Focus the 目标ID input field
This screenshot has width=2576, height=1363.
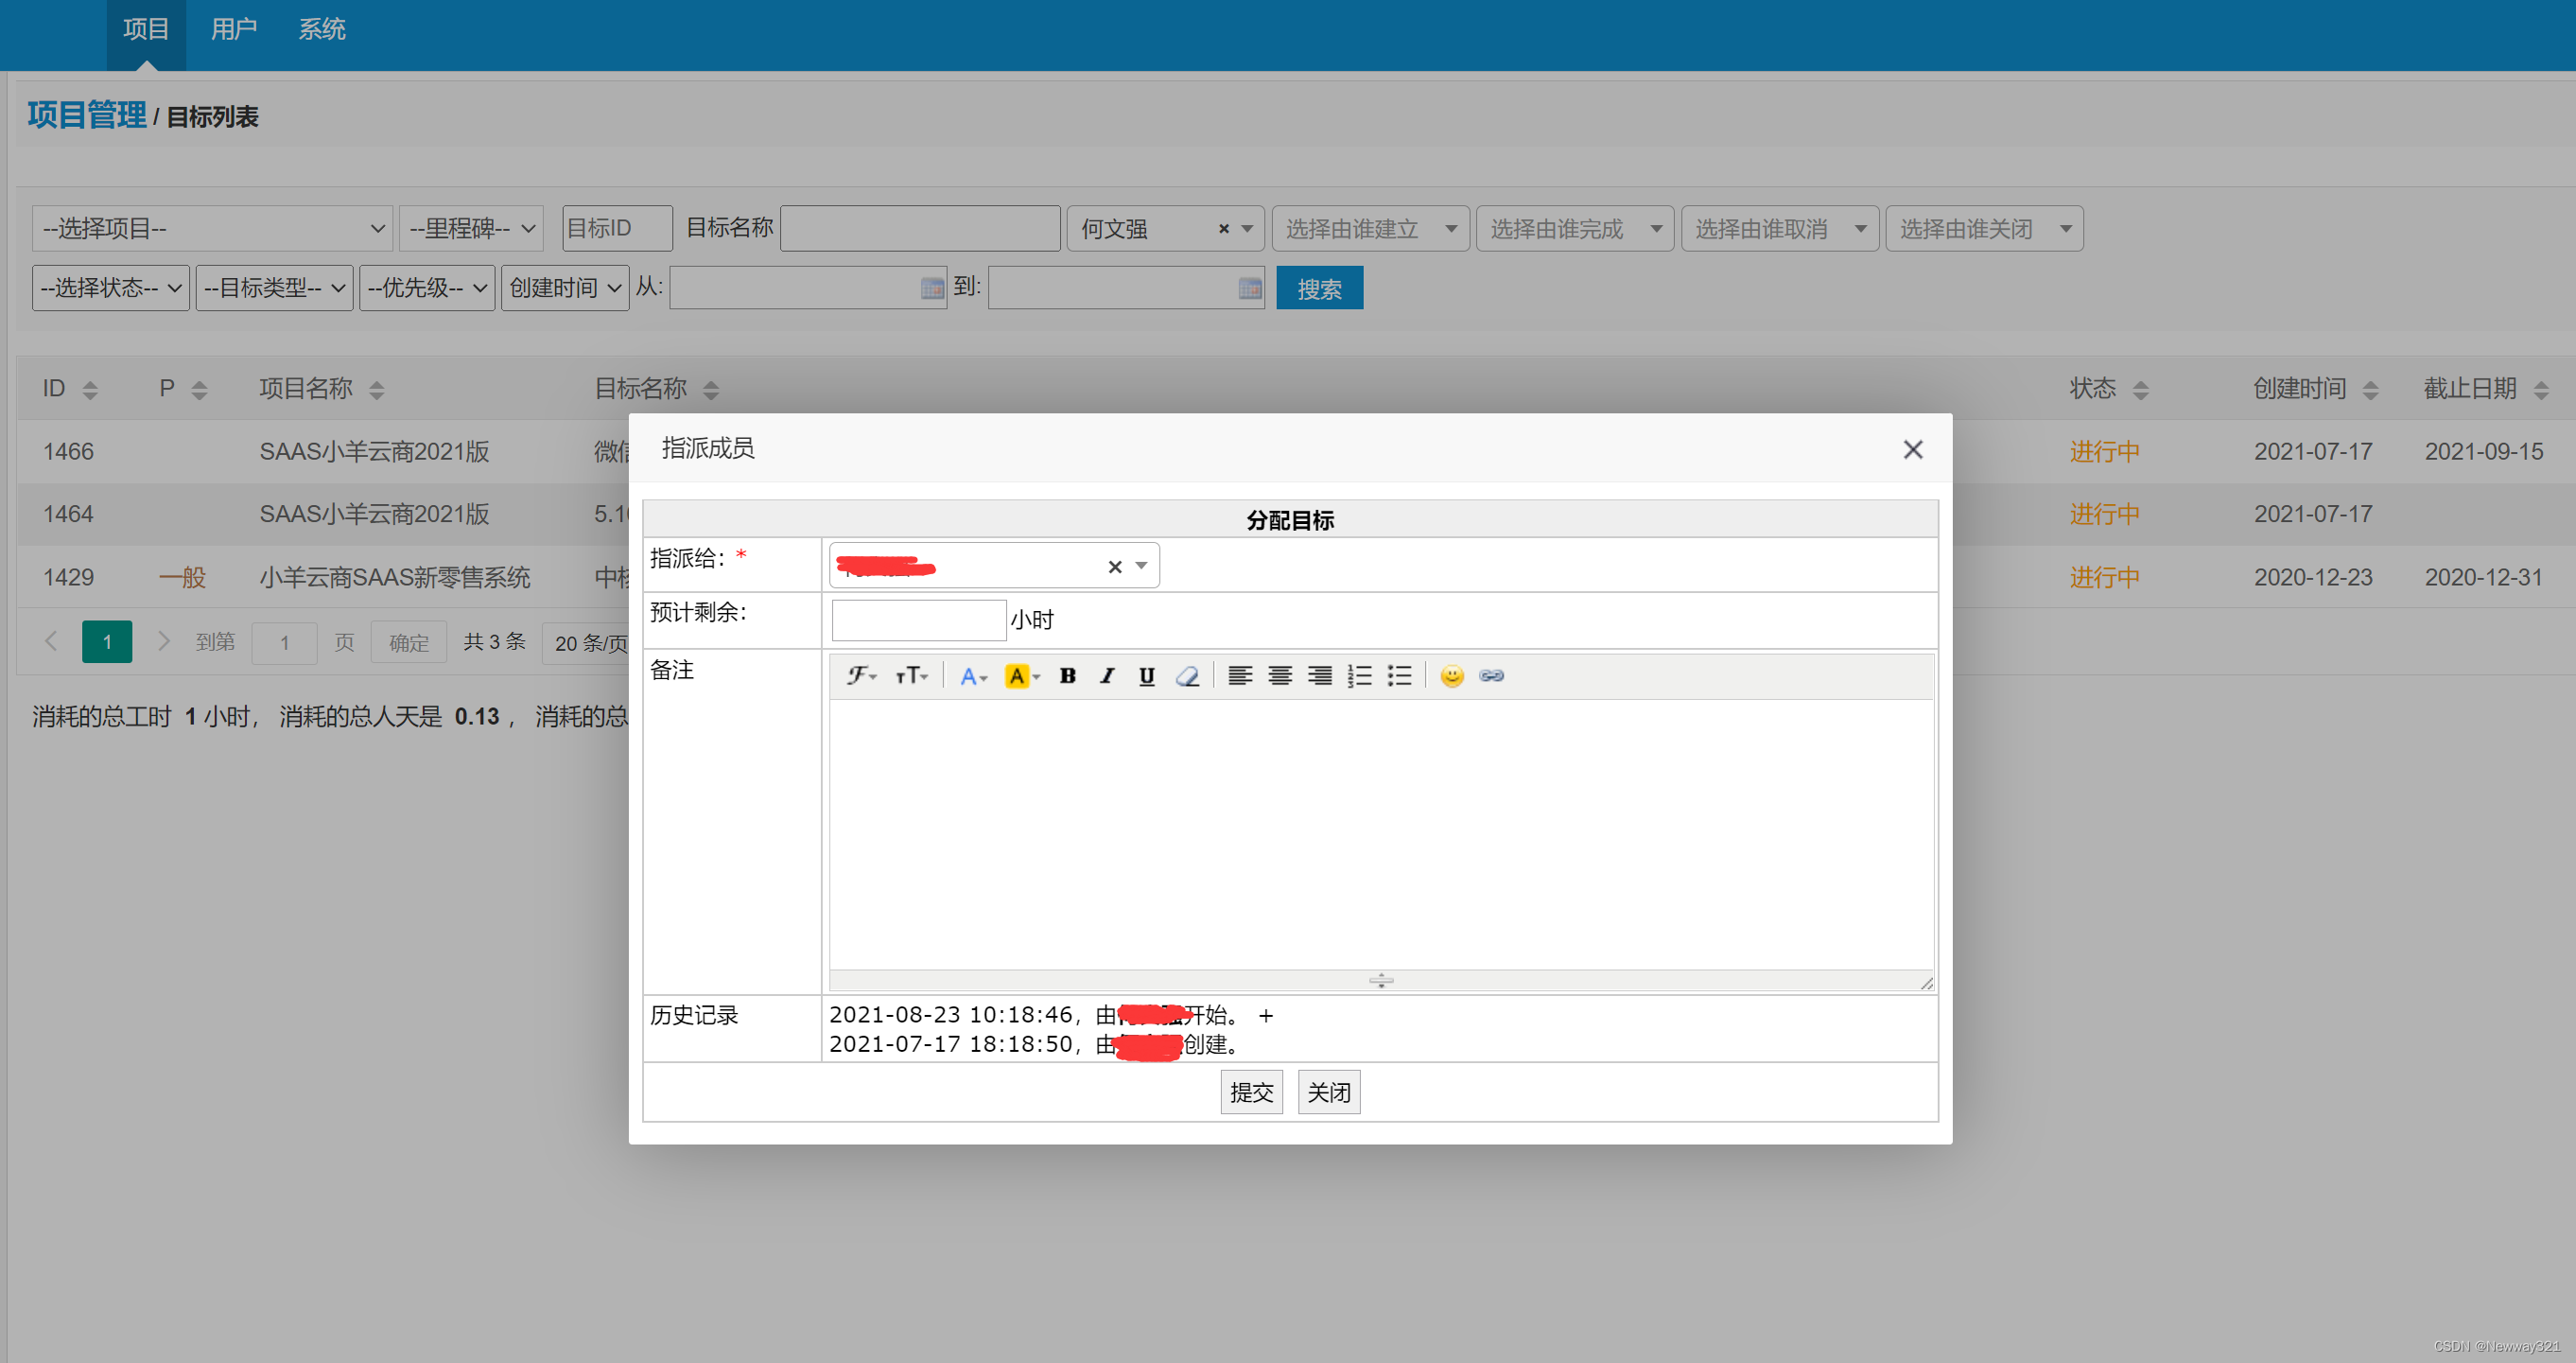click(x=617, y=229)
